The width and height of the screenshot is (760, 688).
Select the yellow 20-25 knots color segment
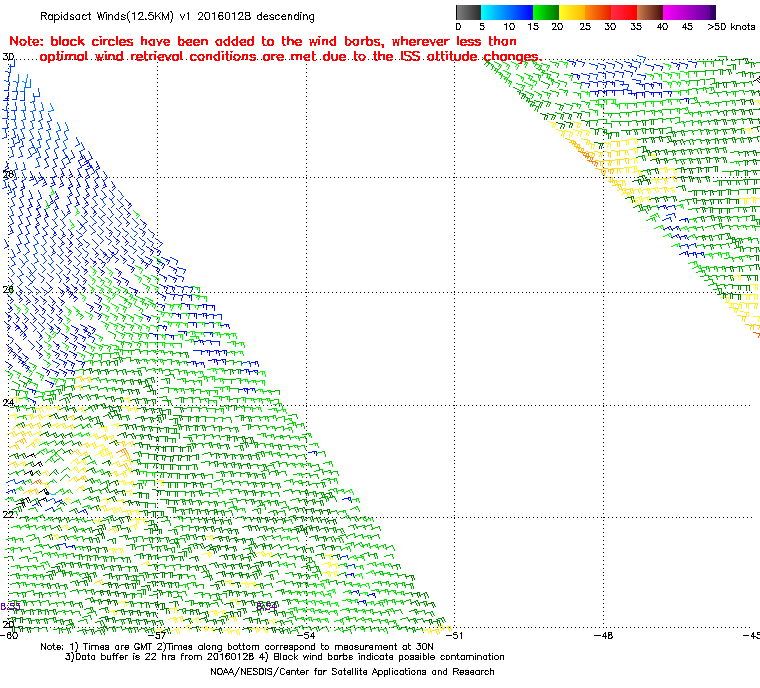(x=572, y=12)
